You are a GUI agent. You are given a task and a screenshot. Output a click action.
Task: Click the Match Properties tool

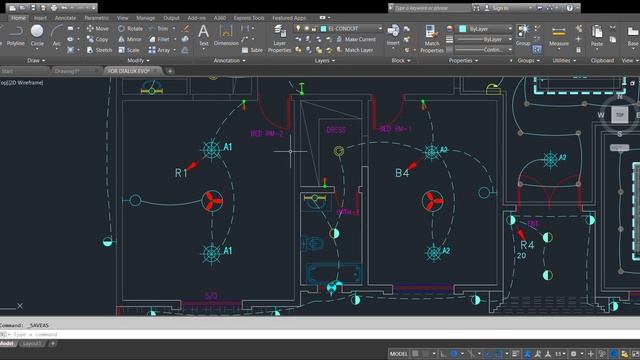(432, 39)
